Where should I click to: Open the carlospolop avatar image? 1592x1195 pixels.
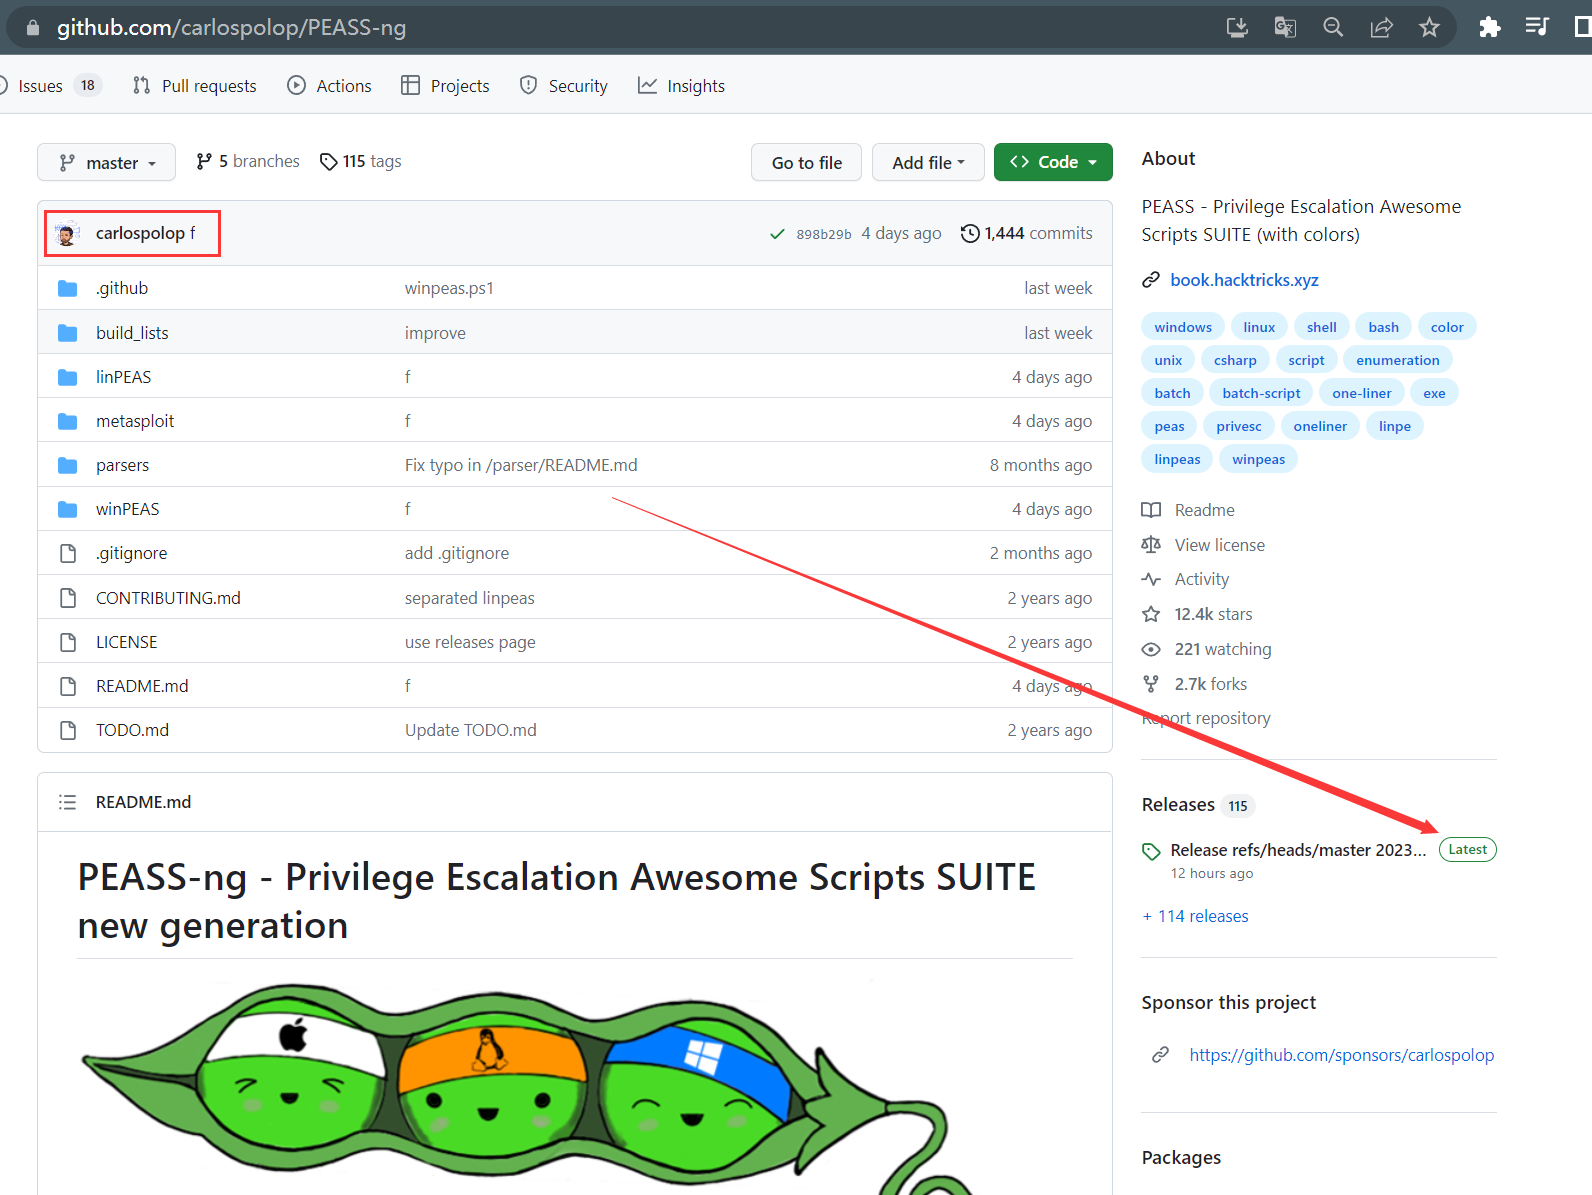click(x=67, y=234)
